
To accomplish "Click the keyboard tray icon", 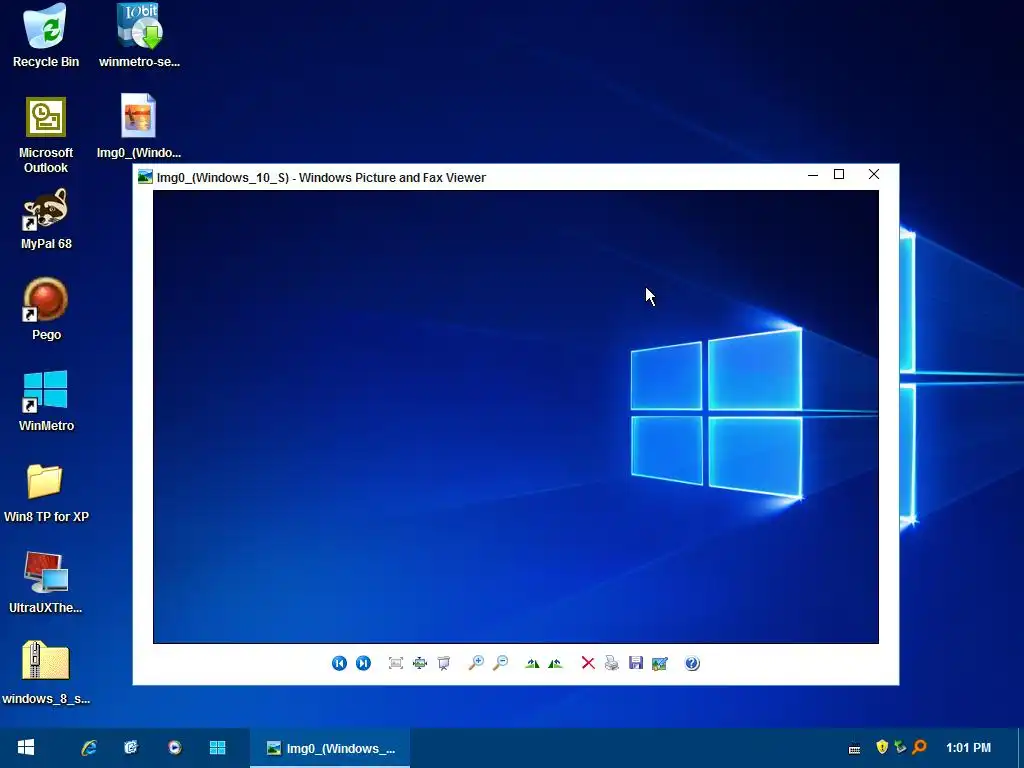I will click(854, 748).
